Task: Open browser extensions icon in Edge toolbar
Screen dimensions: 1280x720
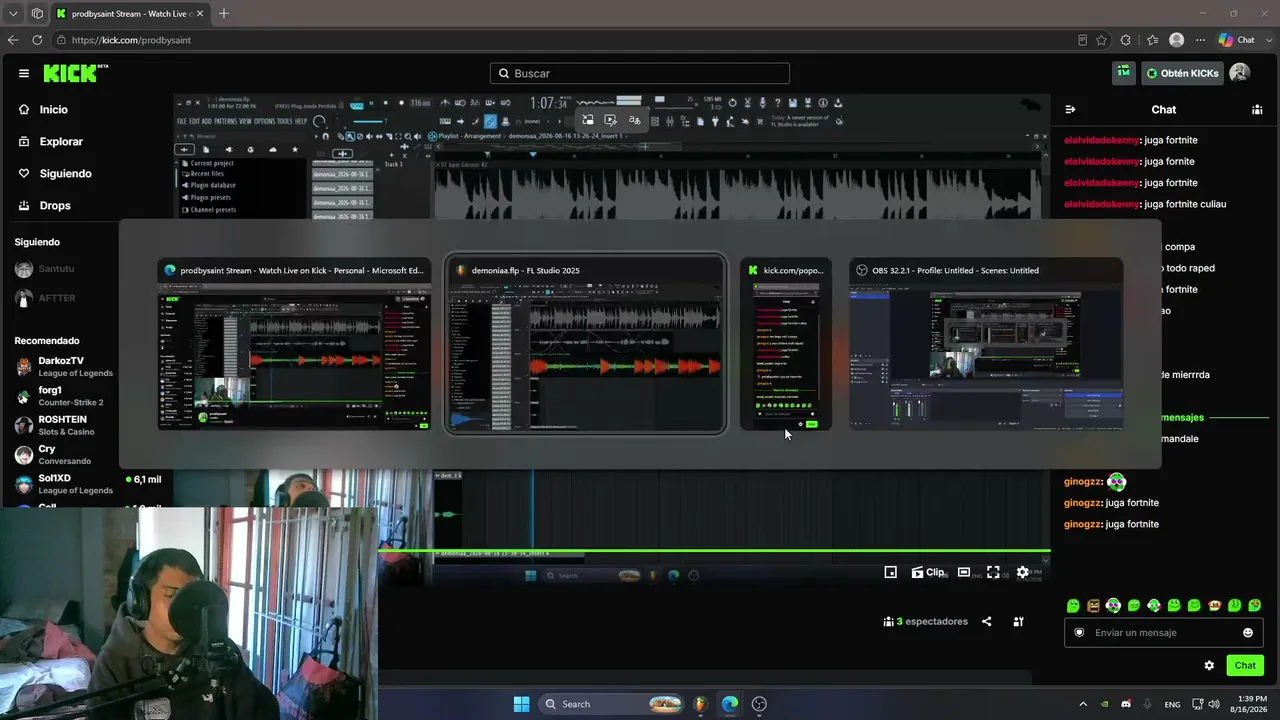Action: click(1126, 40)
